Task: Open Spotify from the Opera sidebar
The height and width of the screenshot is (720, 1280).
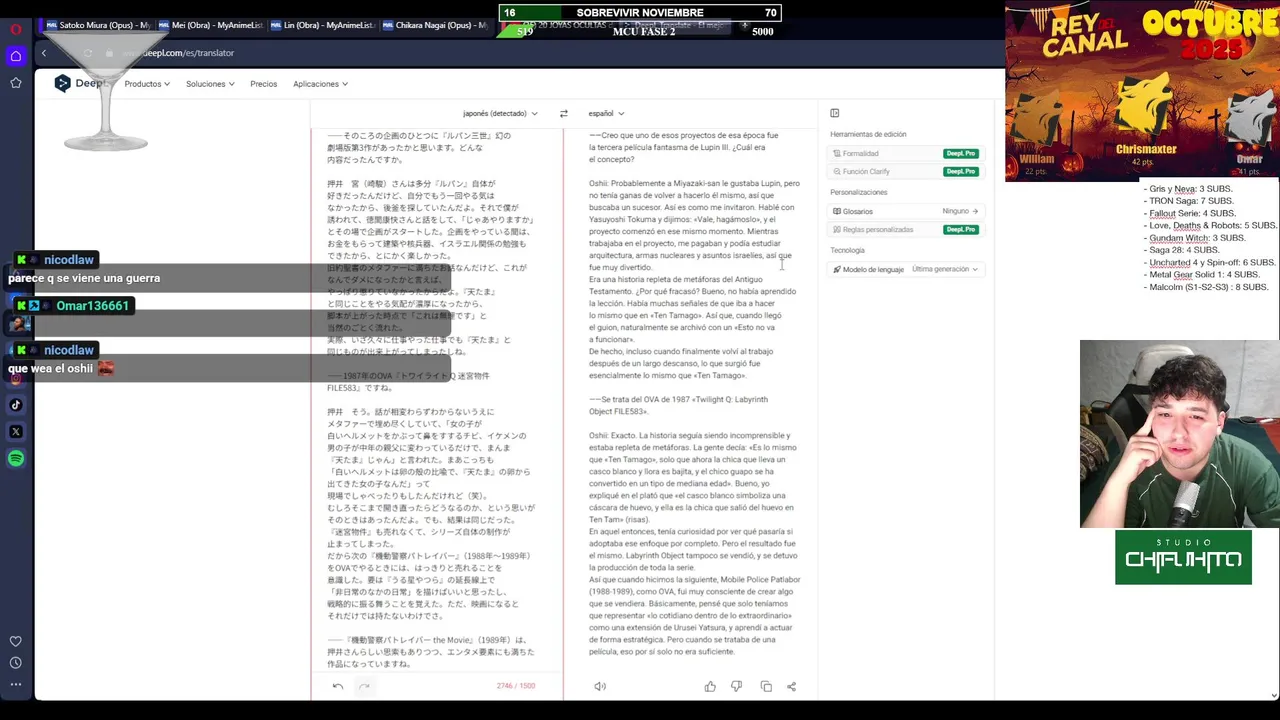Action: 15,458
